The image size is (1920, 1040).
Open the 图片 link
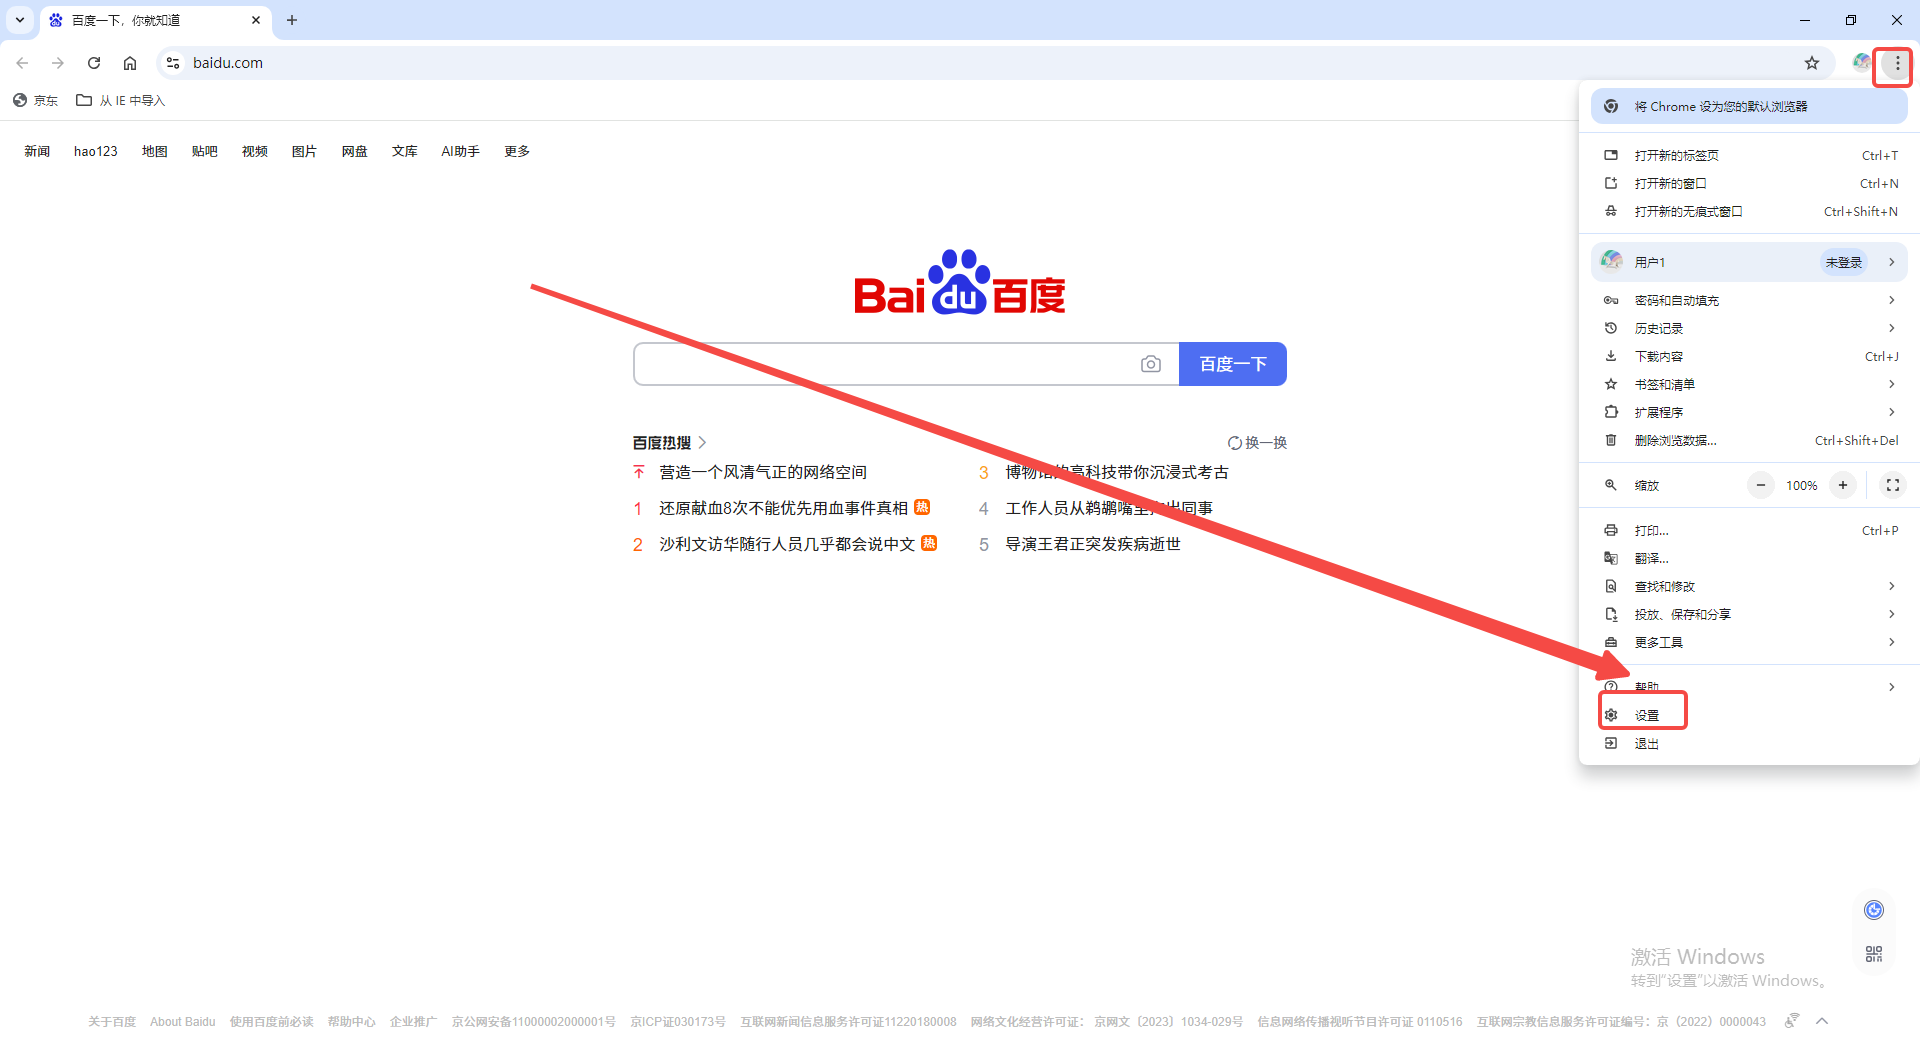305,151
